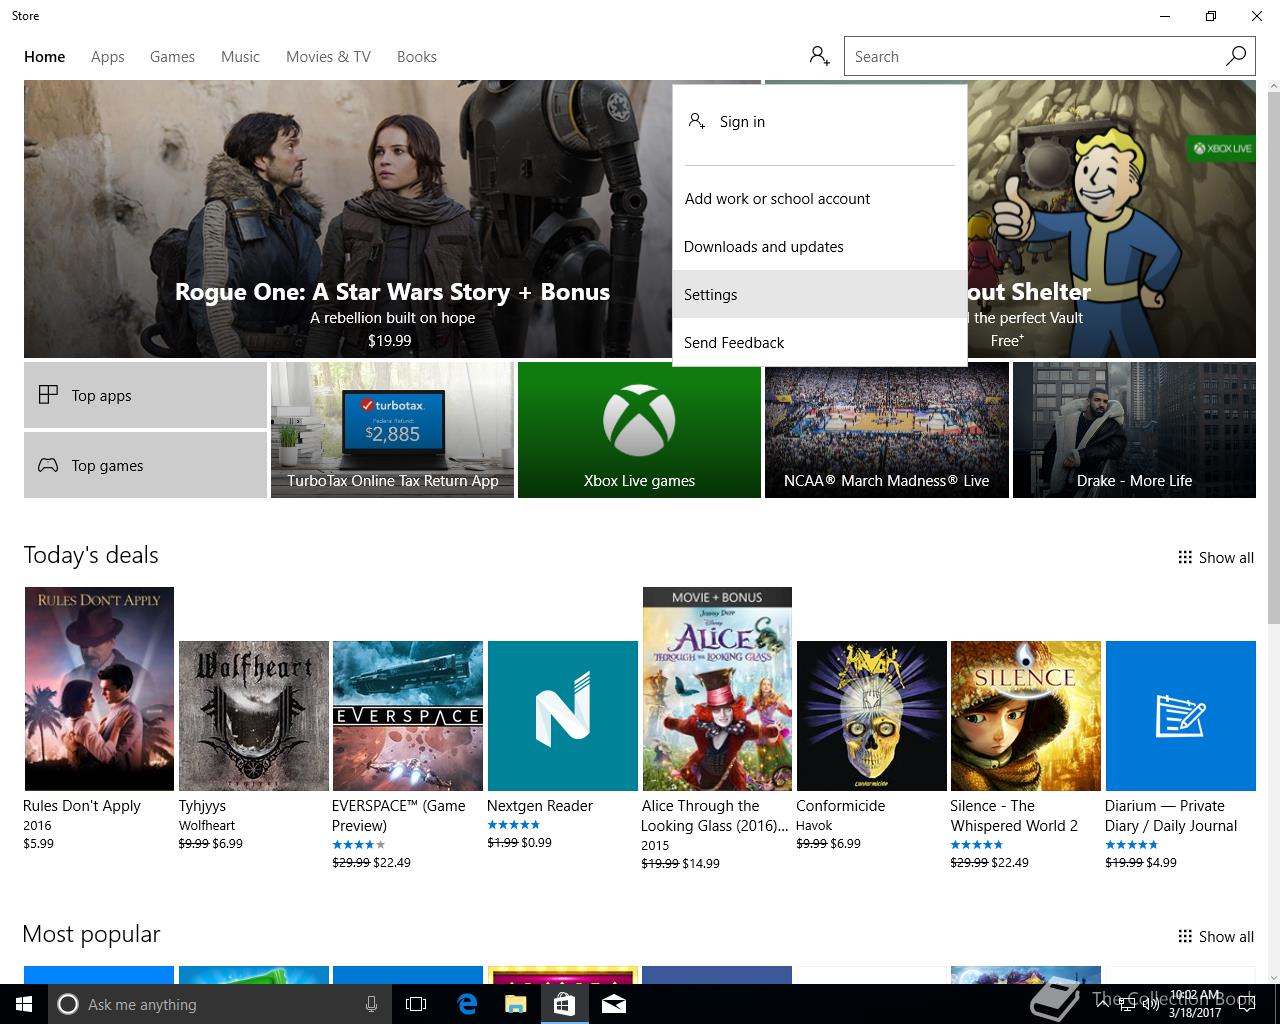Switch to the Music tab

(x=240, y=57)
